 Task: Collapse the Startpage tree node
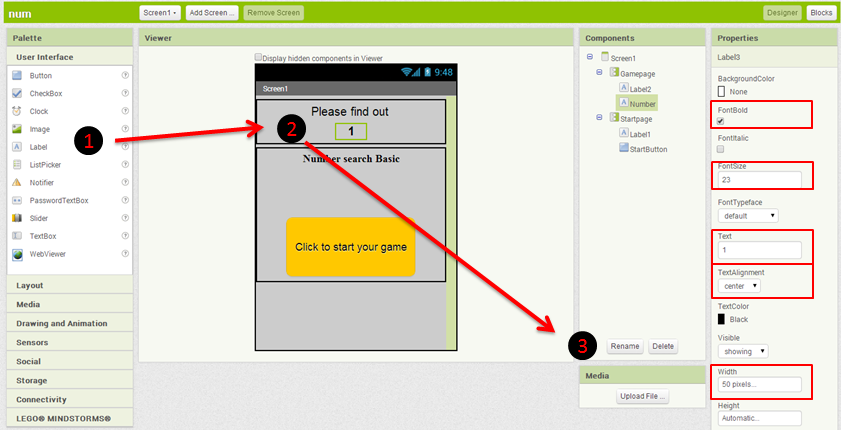[x=600, y=117]
